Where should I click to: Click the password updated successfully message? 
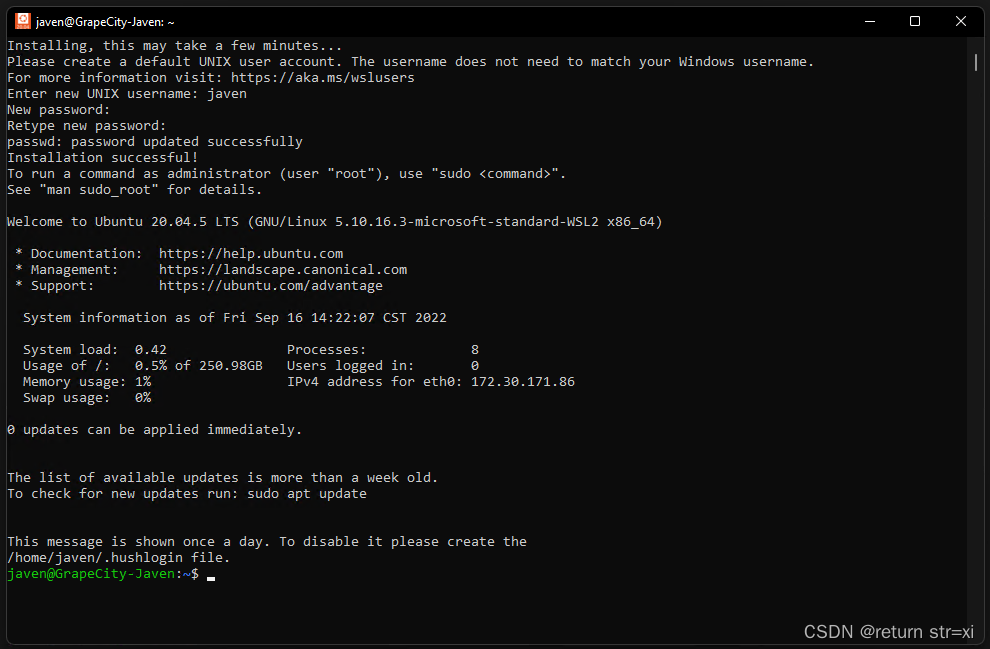[153, 141]
